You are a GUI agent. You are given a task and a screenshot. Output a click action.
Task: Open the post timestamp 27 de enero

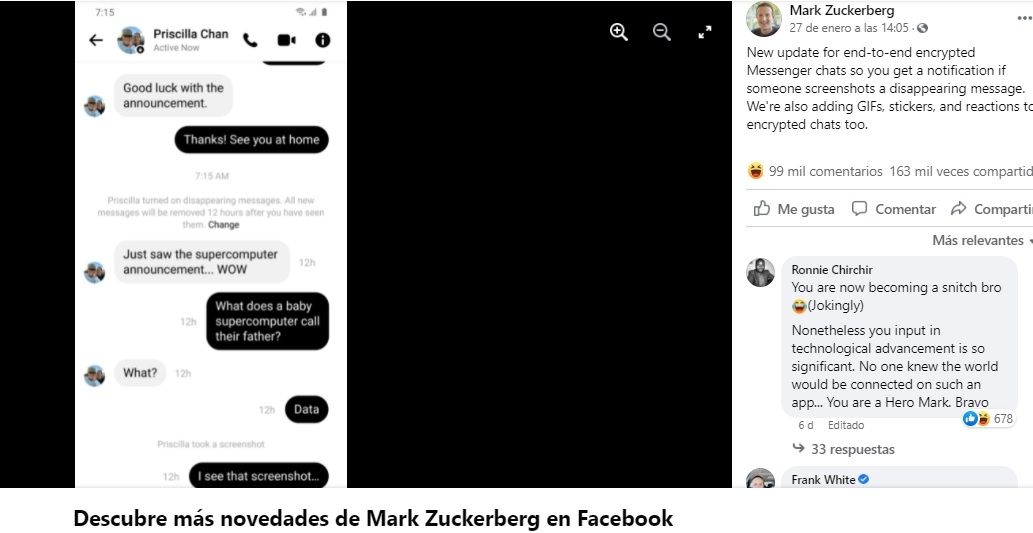point(851,28)
